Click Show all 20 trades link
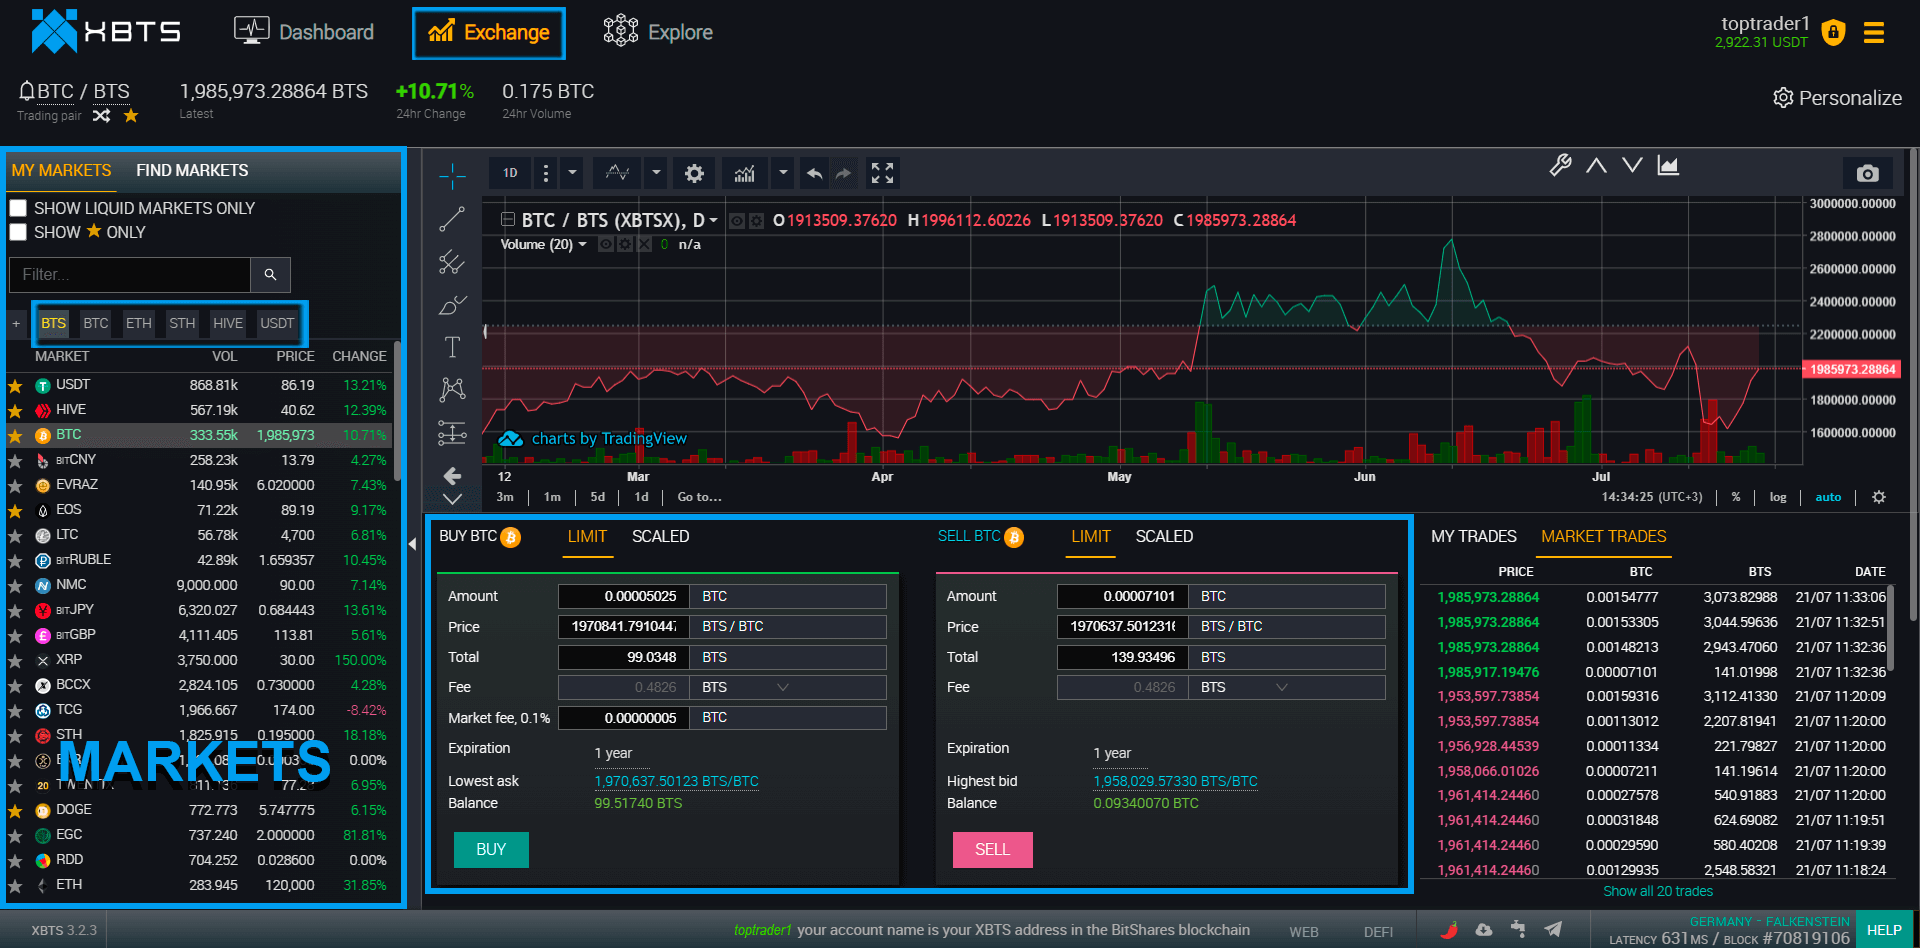The width and height of the screenshot is (1920, 948). [1658, 891]
